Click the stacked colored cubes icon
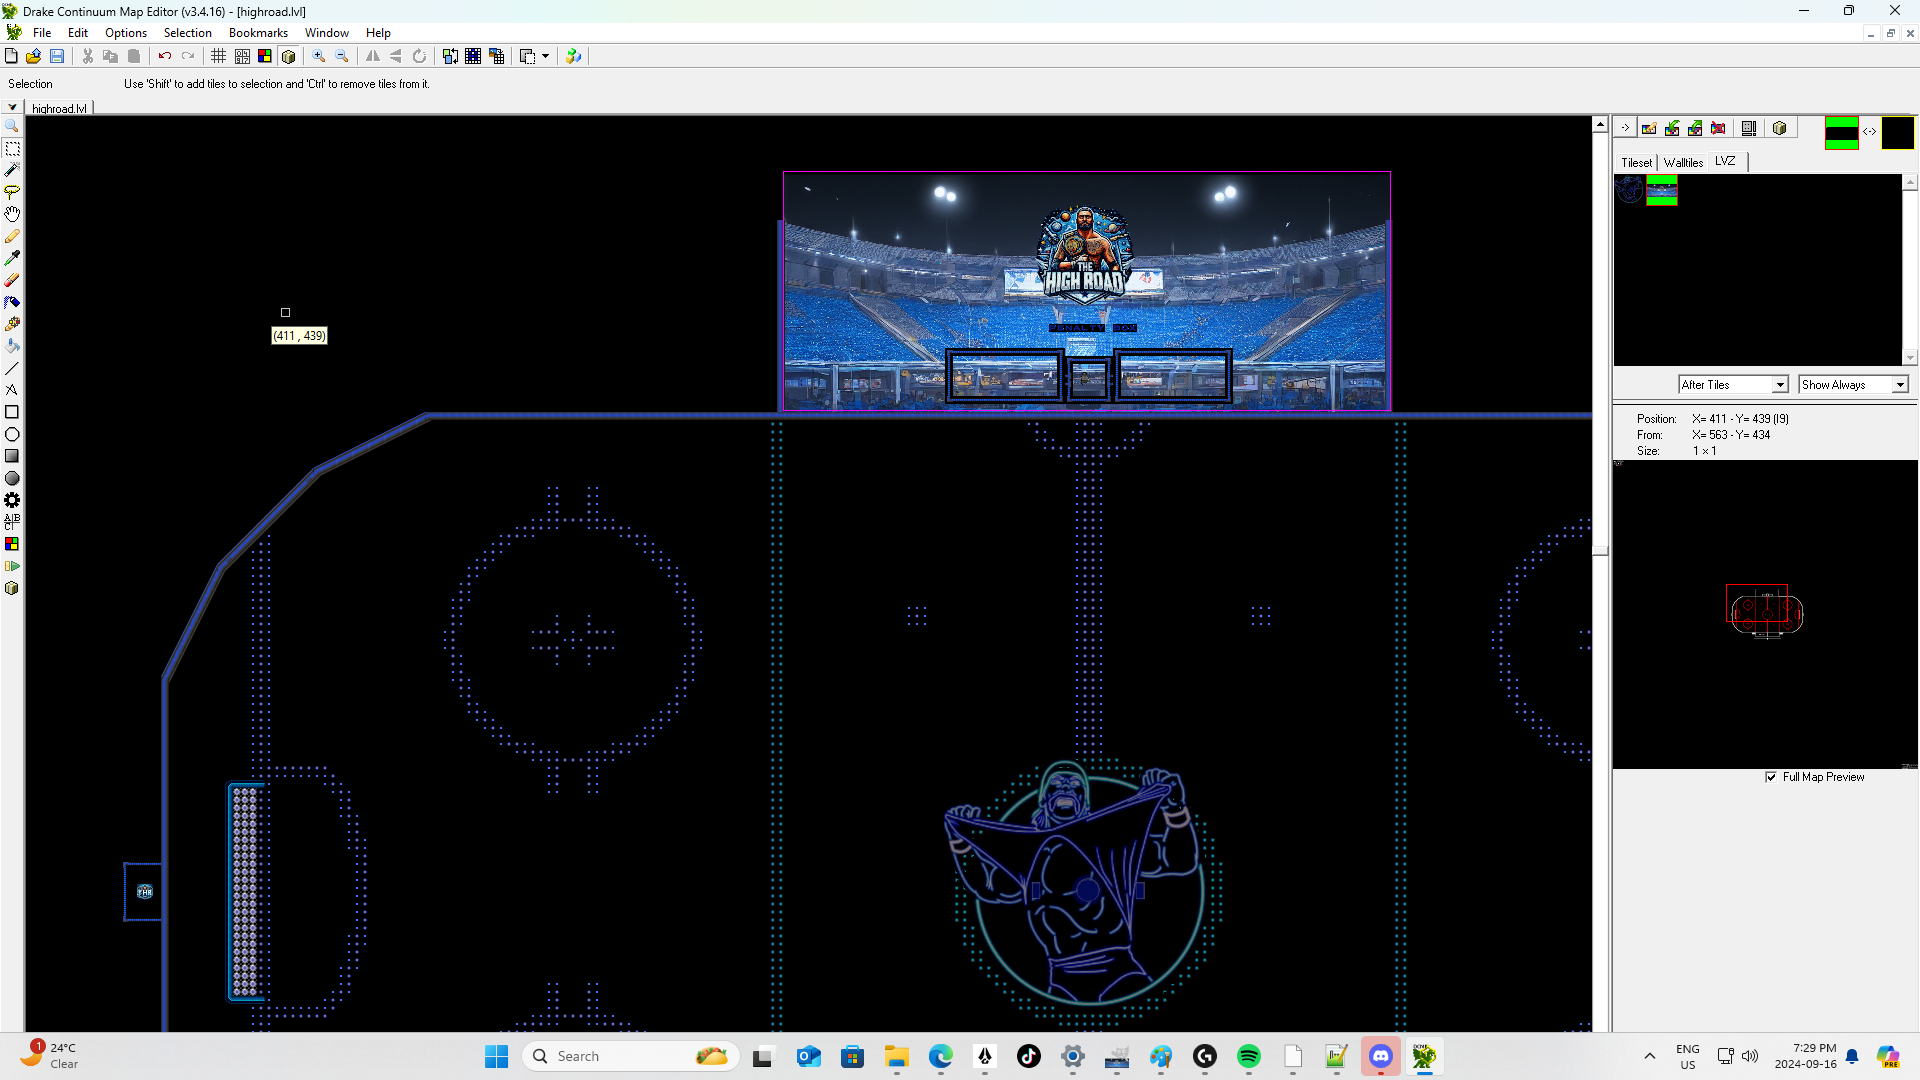 tap(573, 56)
